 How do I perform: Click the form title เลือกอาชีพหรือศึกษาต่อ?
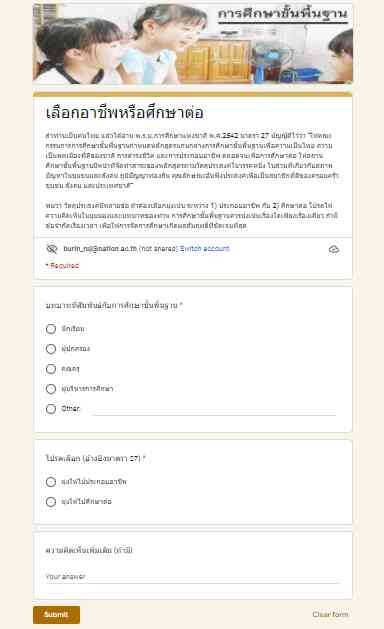(125, 113)
